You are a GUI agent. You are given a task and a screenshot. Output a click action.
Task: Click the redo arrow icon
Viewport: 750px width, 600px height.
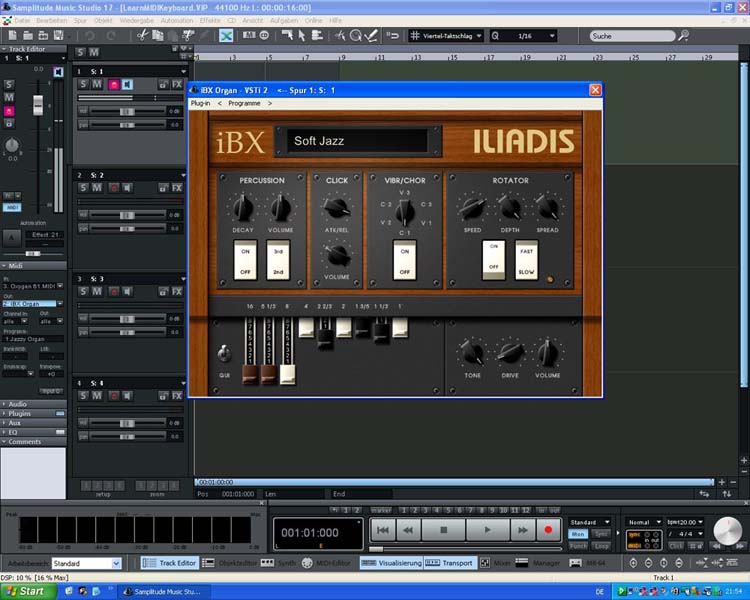[x=111, y=35]
